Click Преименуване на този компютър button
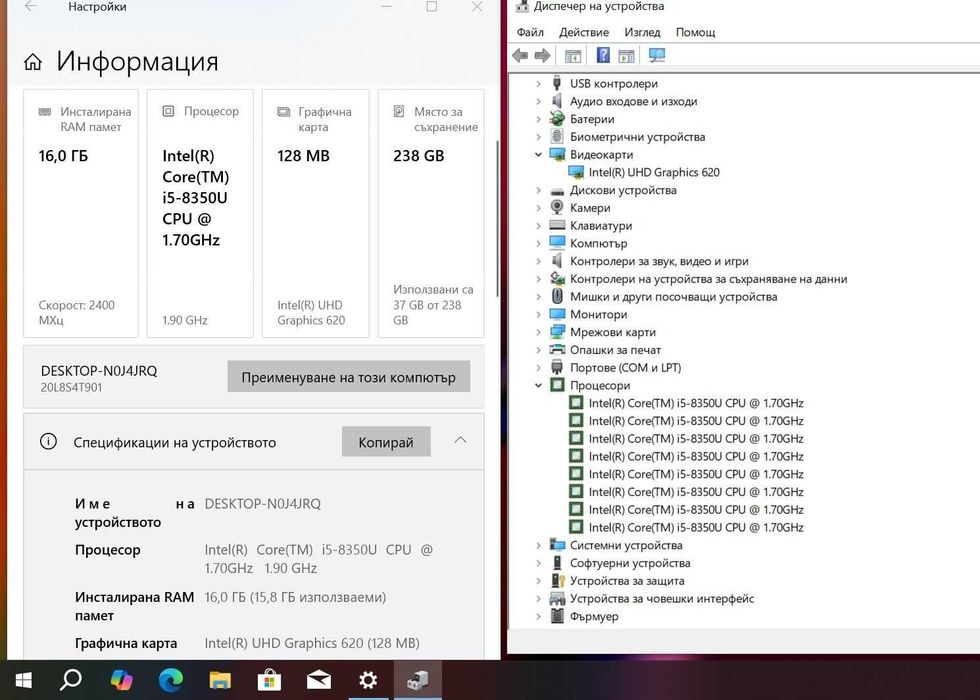This screenshot has width=980, height=700. [x=349, y=377]
